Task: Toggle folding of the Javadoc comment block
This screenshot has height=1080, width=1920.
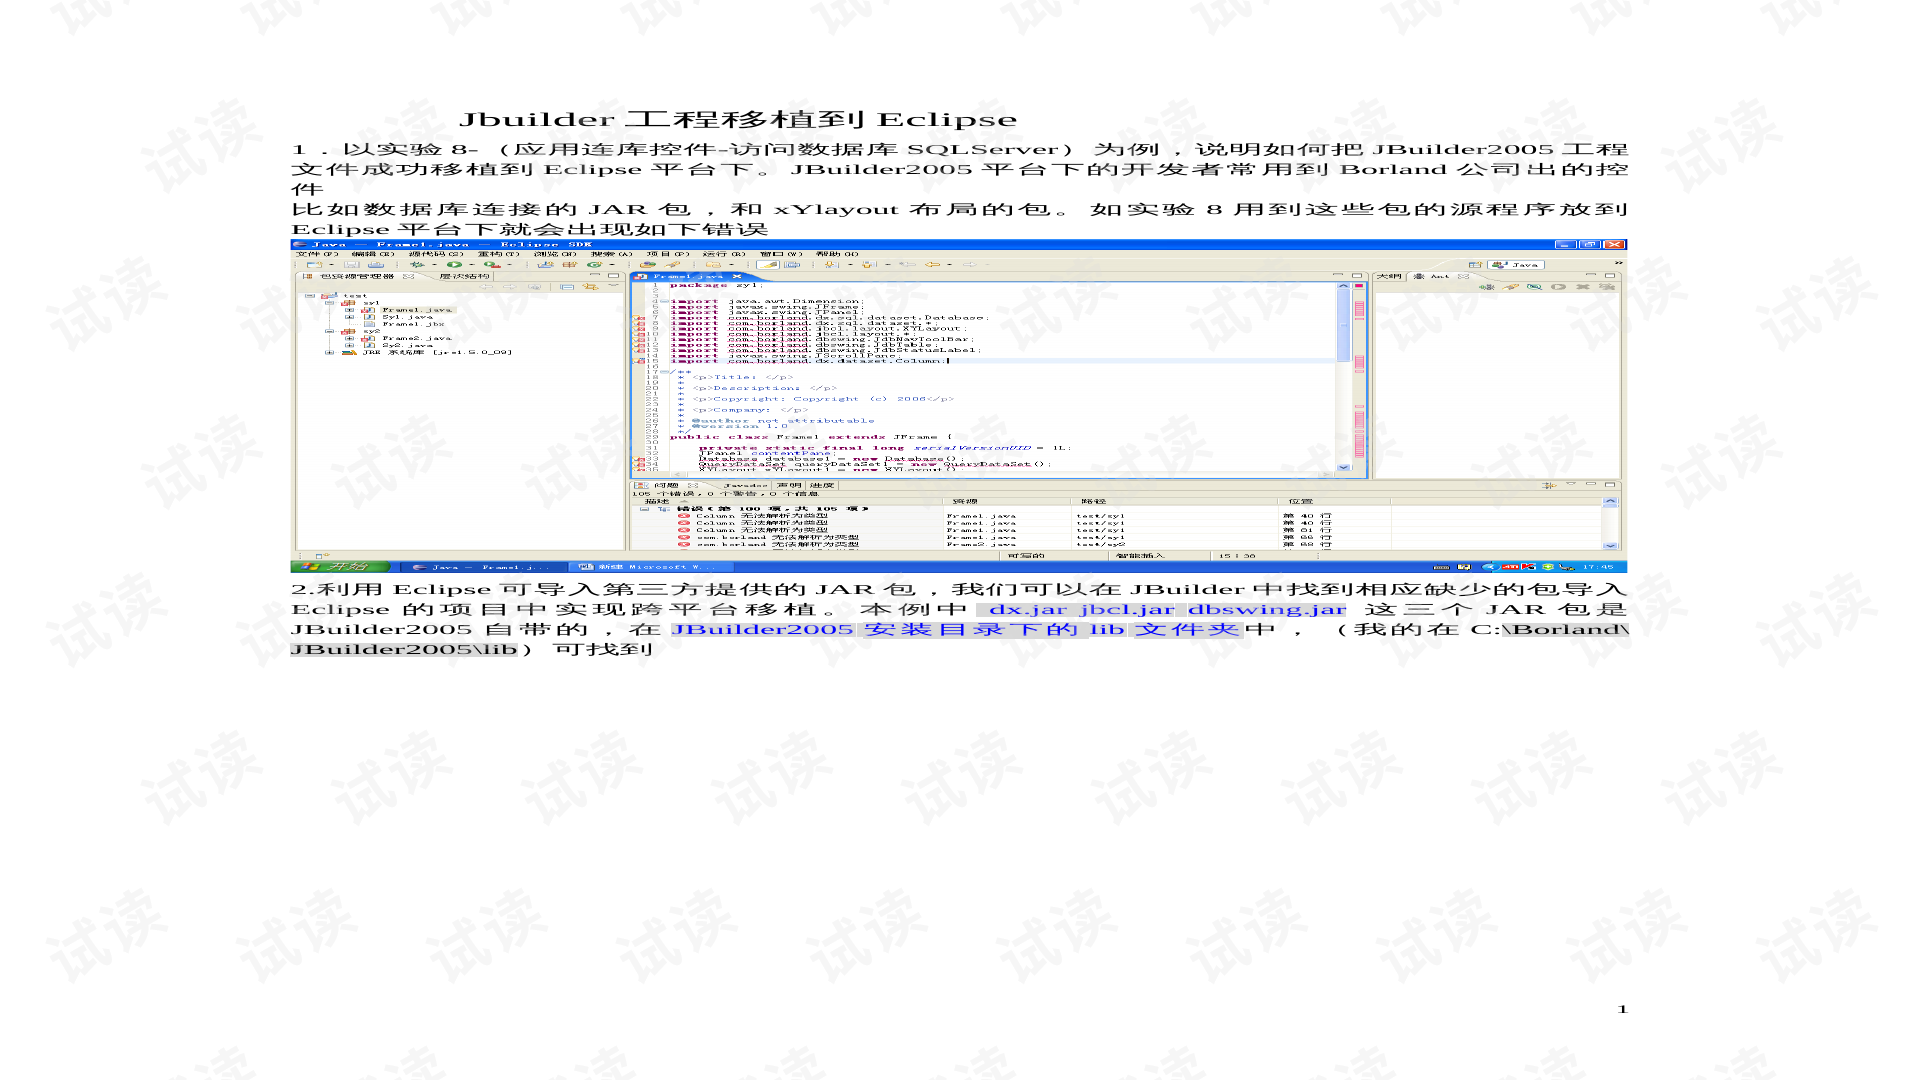Action: click(x=664, y=371)
